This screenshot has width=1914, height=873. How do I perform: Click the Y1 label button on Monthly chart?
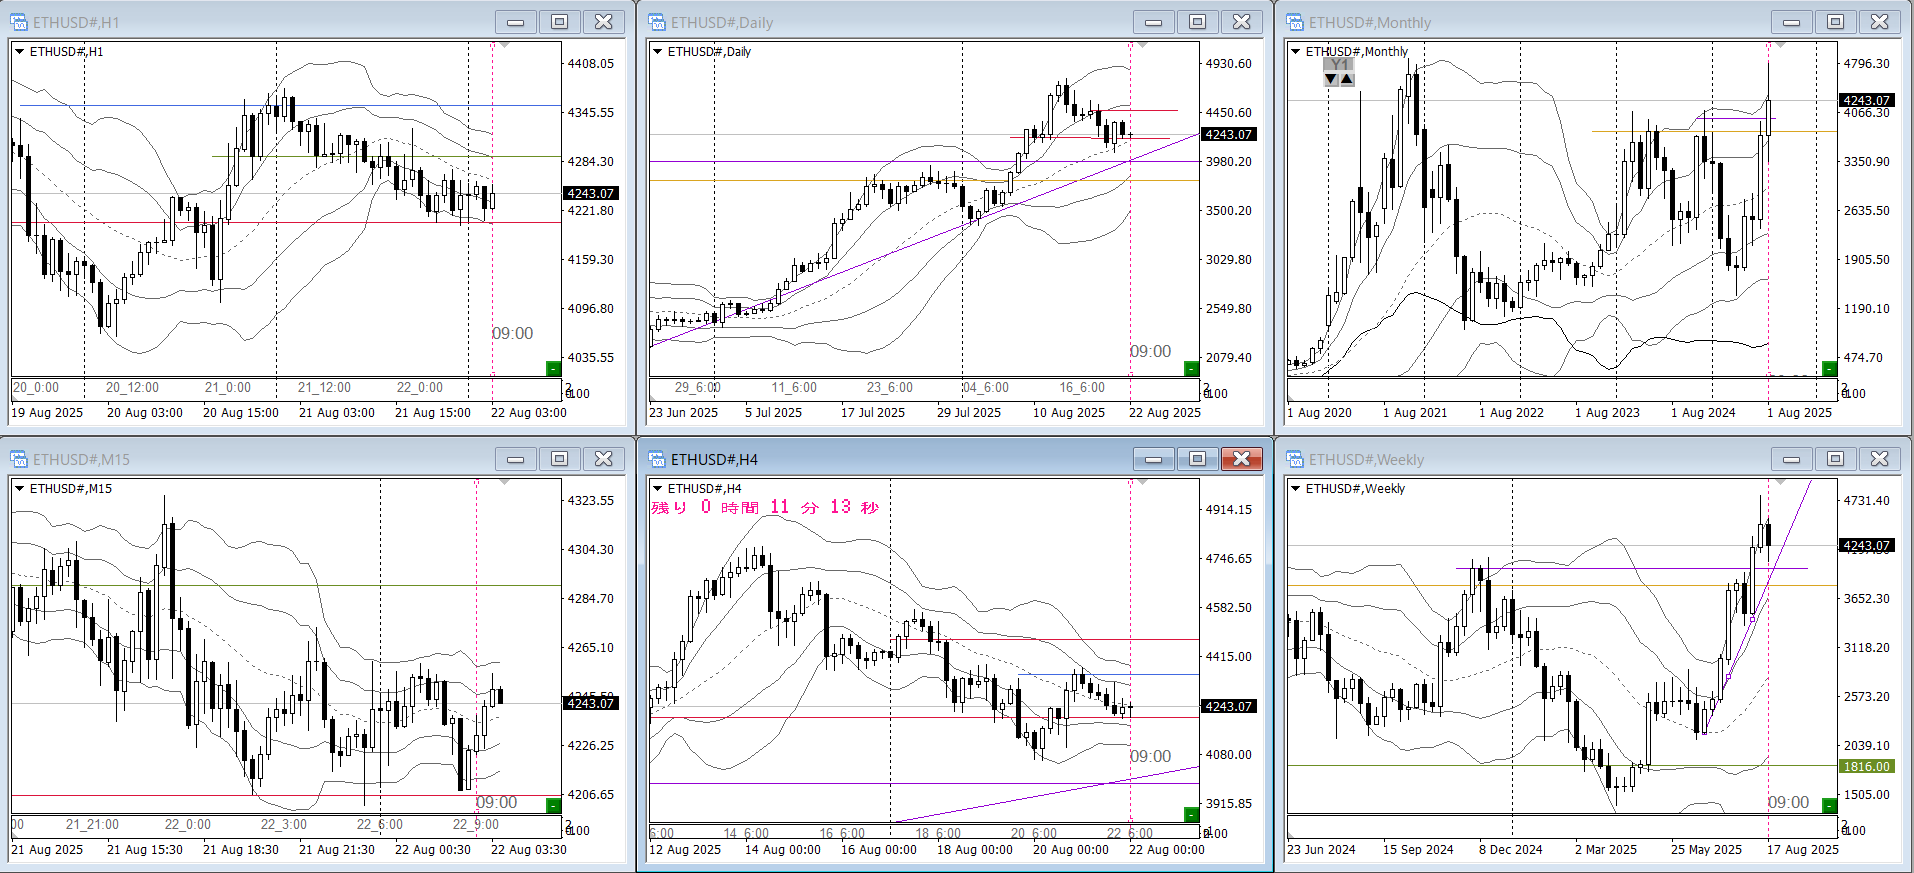pyautogui.click(x=1339, y=65)
